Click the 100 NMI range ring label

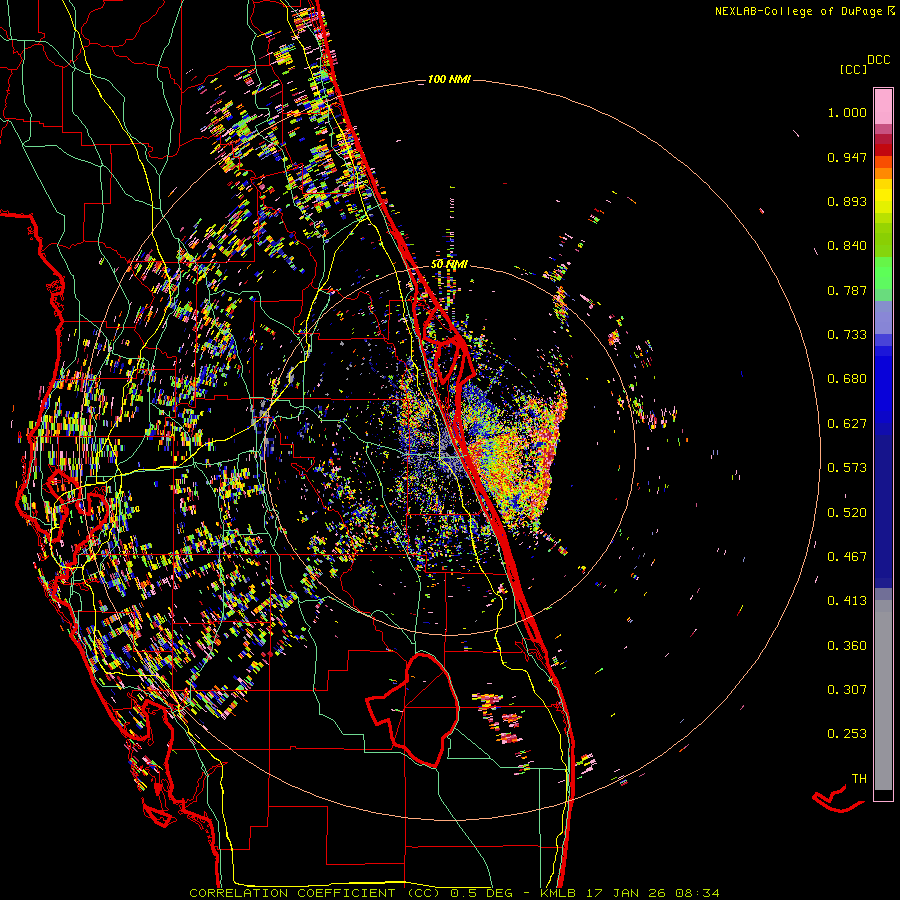448,79
